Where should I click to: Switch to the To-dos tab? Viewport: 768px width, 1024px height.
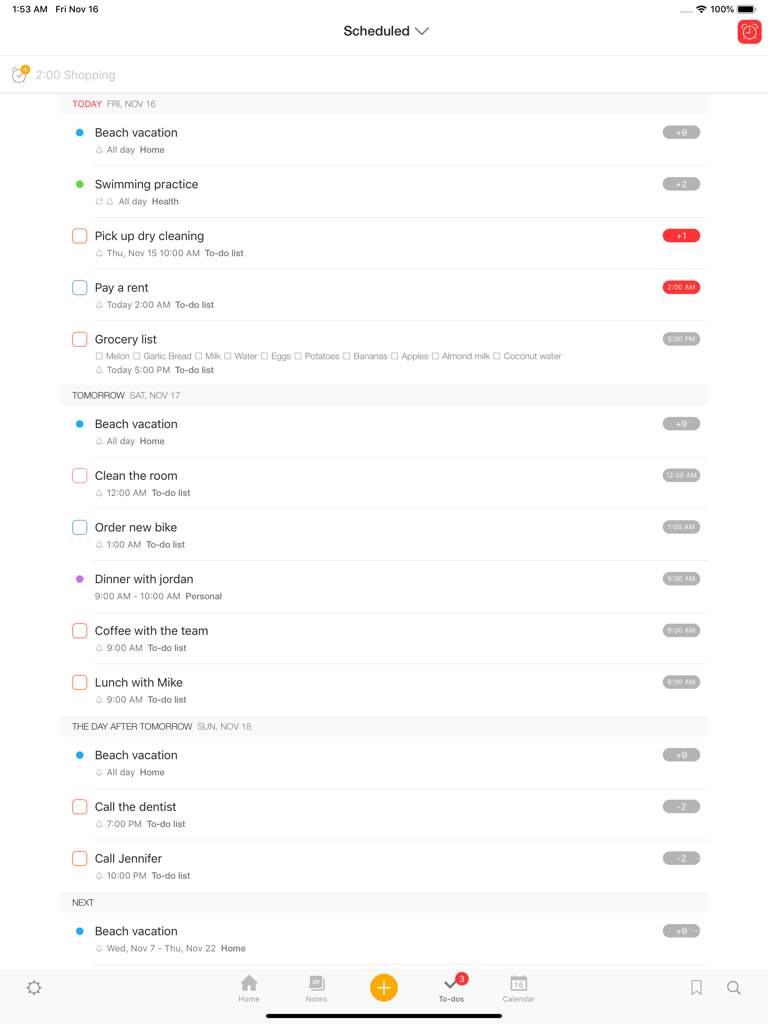click(452, 987)
